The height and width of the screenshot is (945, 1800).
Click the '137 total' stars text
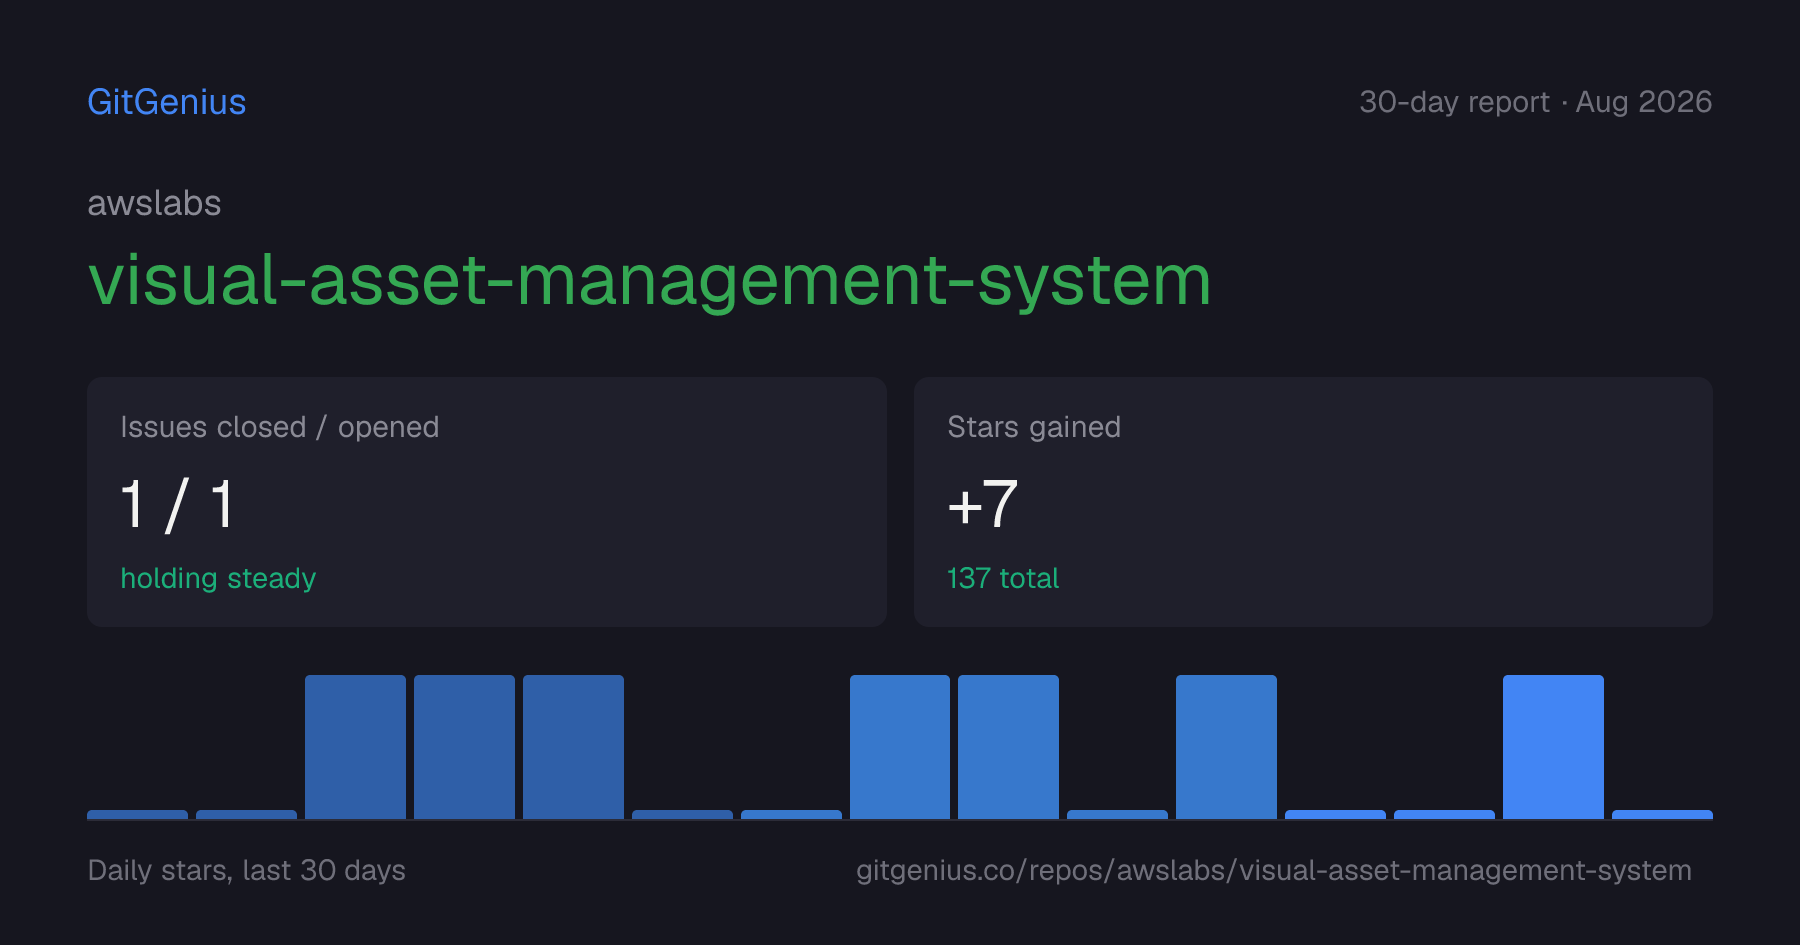pos(1003,578)
